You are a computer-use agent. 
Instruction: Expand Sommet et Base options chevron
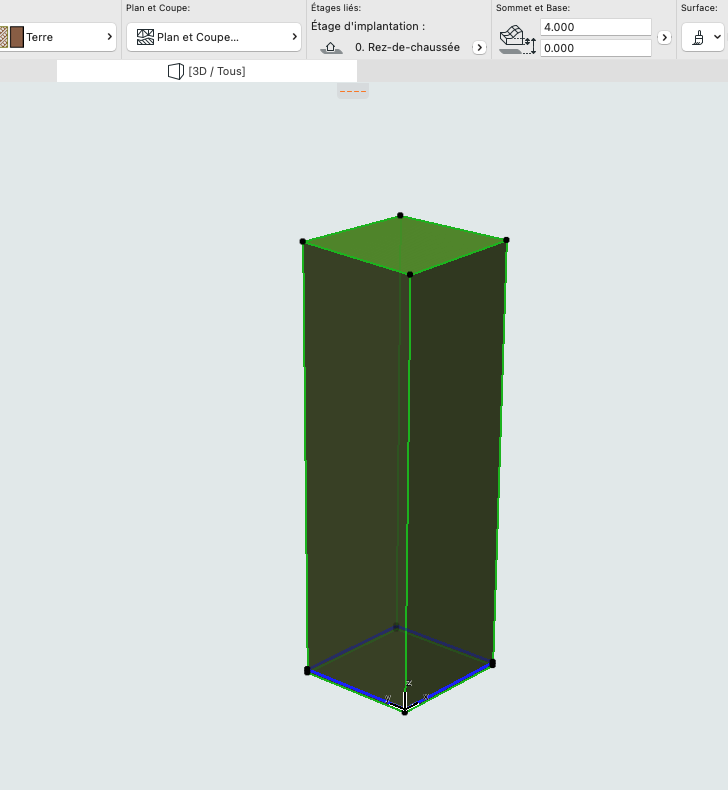pyautogui.click(x=665, y=37)
